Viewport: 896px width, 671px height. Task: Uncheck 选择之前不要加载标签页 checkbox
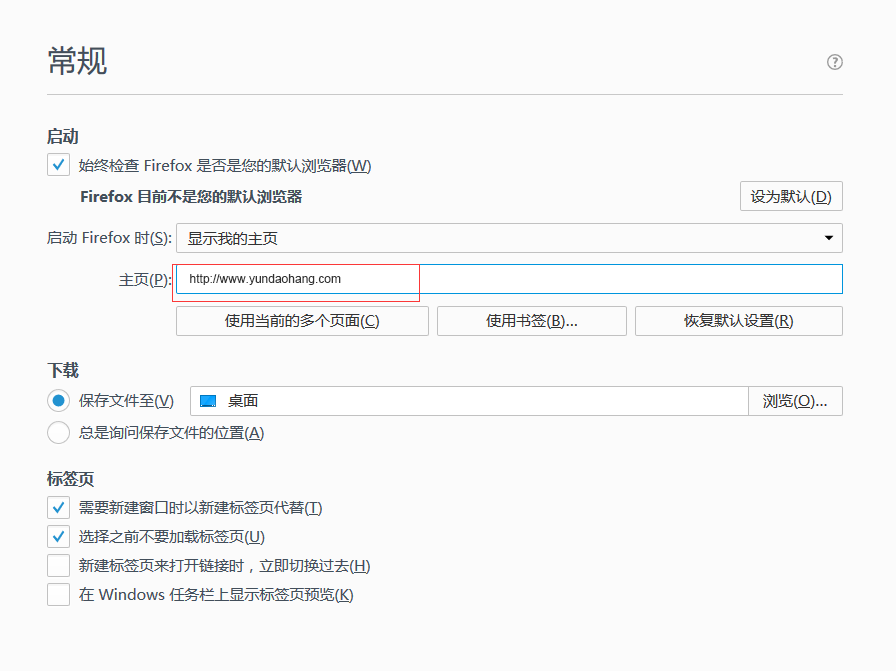pos(58,537)
